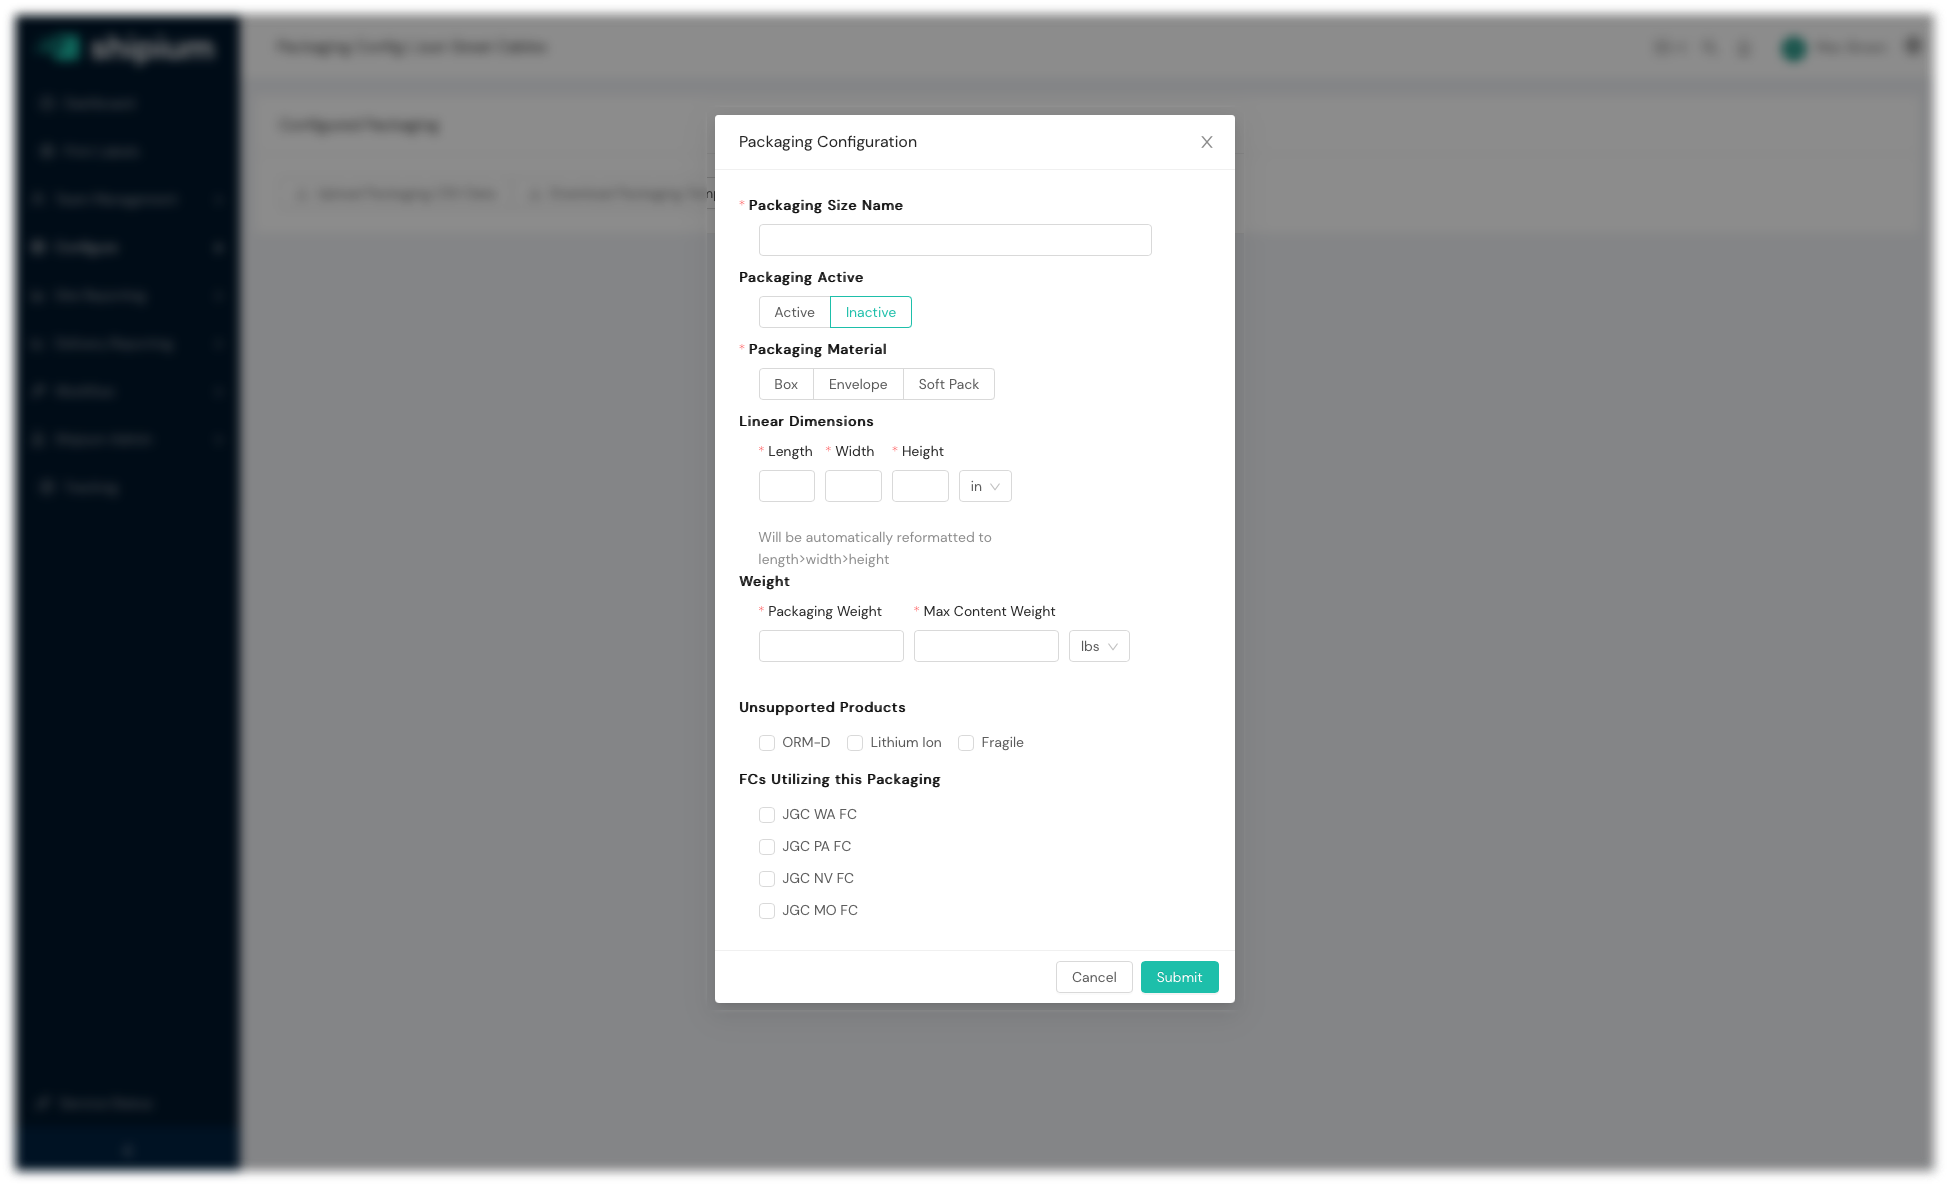Choose Envelope as packaging material

click(x=857, y=384)
